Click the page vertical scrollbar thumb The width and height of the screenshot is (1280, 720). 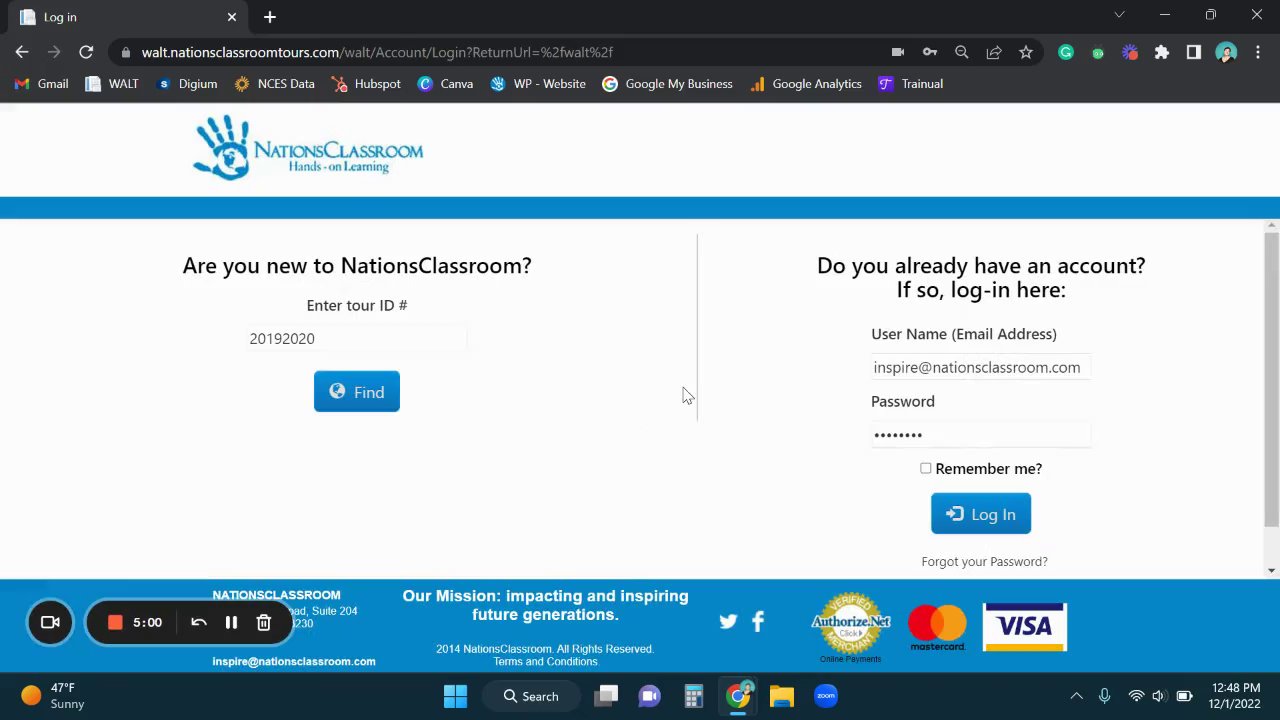click(x=1271, y=379)
